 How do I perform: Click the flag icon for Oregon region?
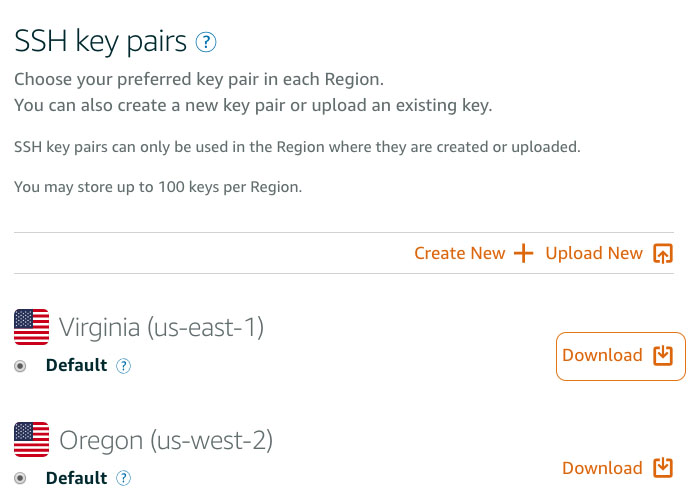tap(32, 440)
